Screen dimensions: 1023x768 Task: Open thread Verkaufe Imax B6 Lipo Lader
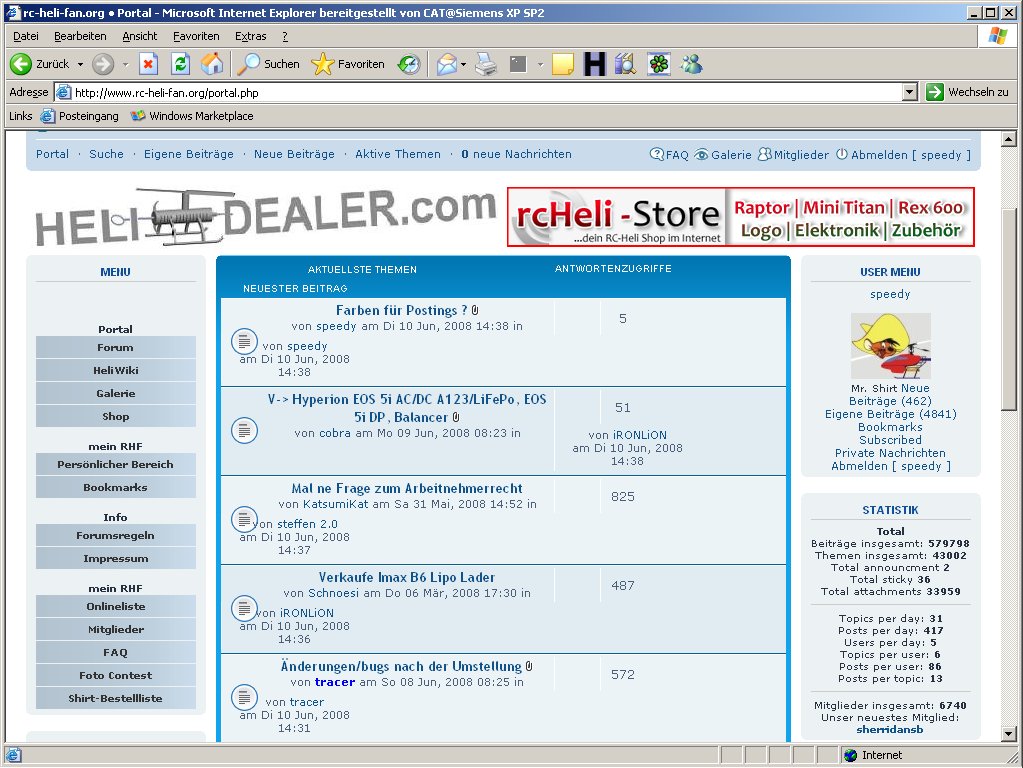tap(407, 577)
